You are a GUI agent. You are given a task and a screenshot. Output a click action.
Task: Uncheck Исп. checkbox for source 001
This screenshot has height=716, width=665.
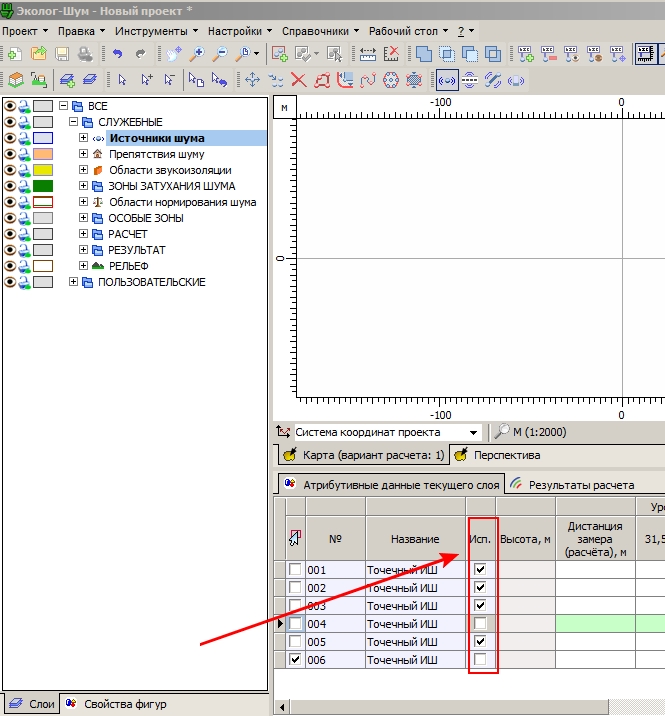point(481,569)
